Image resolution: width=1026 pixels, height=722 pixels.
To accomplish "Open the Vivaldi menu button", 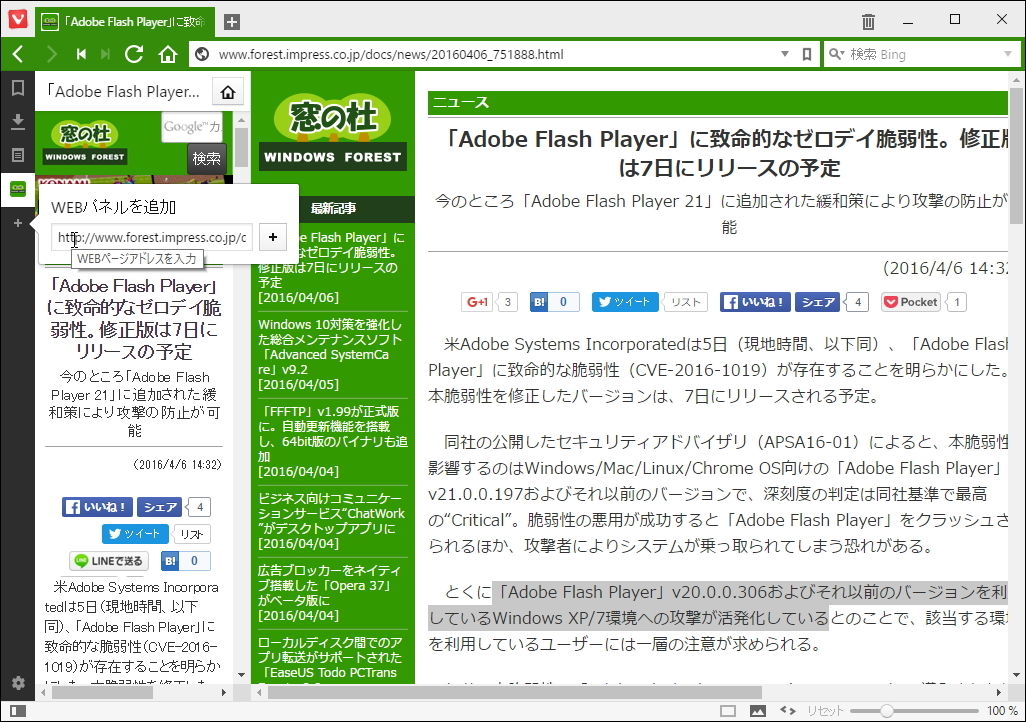I will coord(16,21).
